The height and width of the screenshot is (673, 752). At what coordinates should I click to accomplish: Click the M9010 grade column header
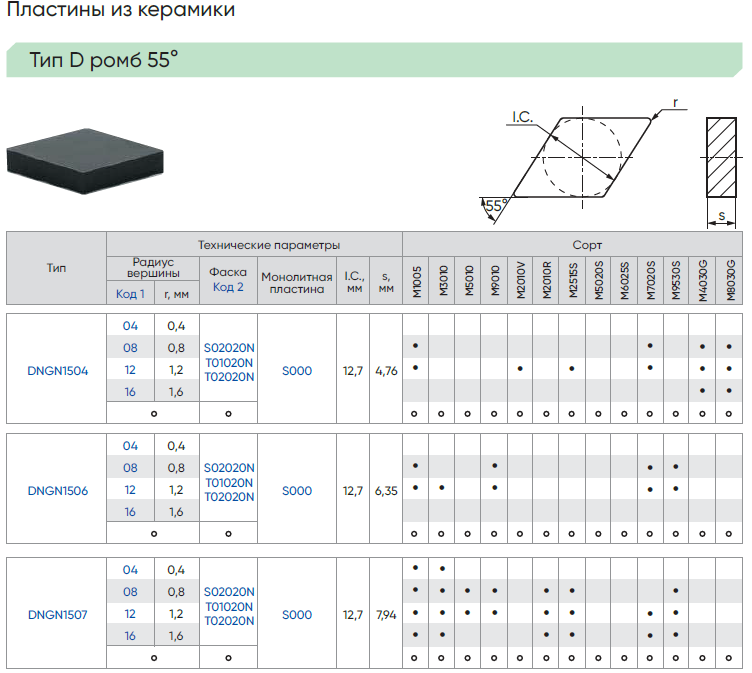495,281
